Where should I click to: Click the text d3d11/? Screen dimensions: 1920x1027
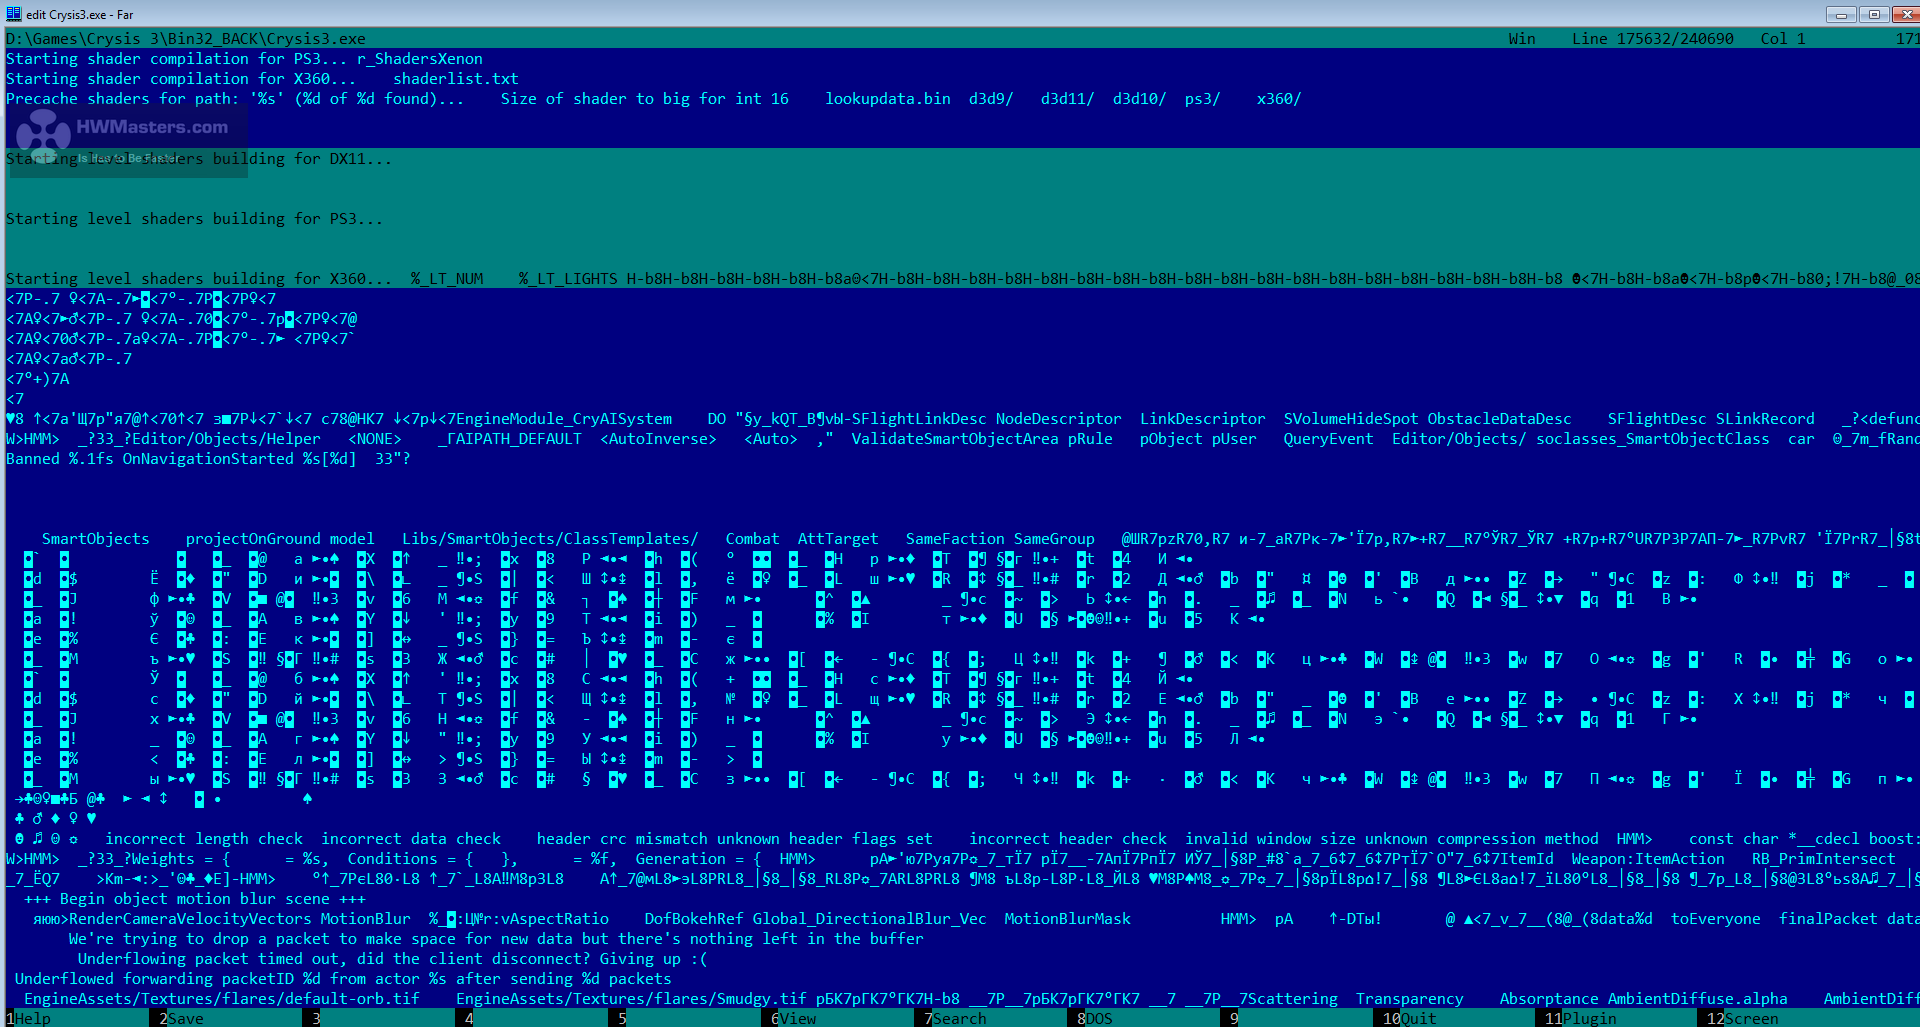(x=1067, y=99)
